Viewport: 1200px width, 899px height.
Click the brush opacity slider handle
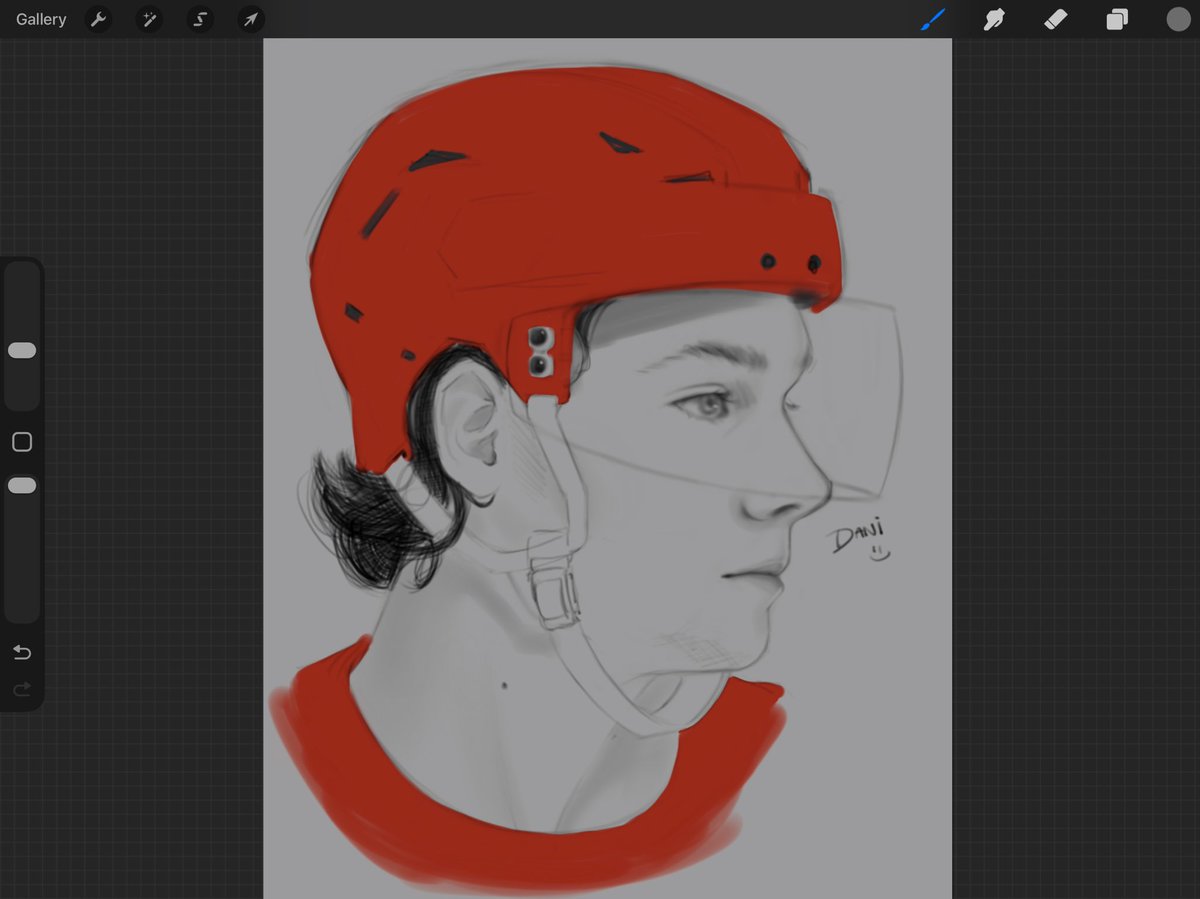tap(22, 485)
